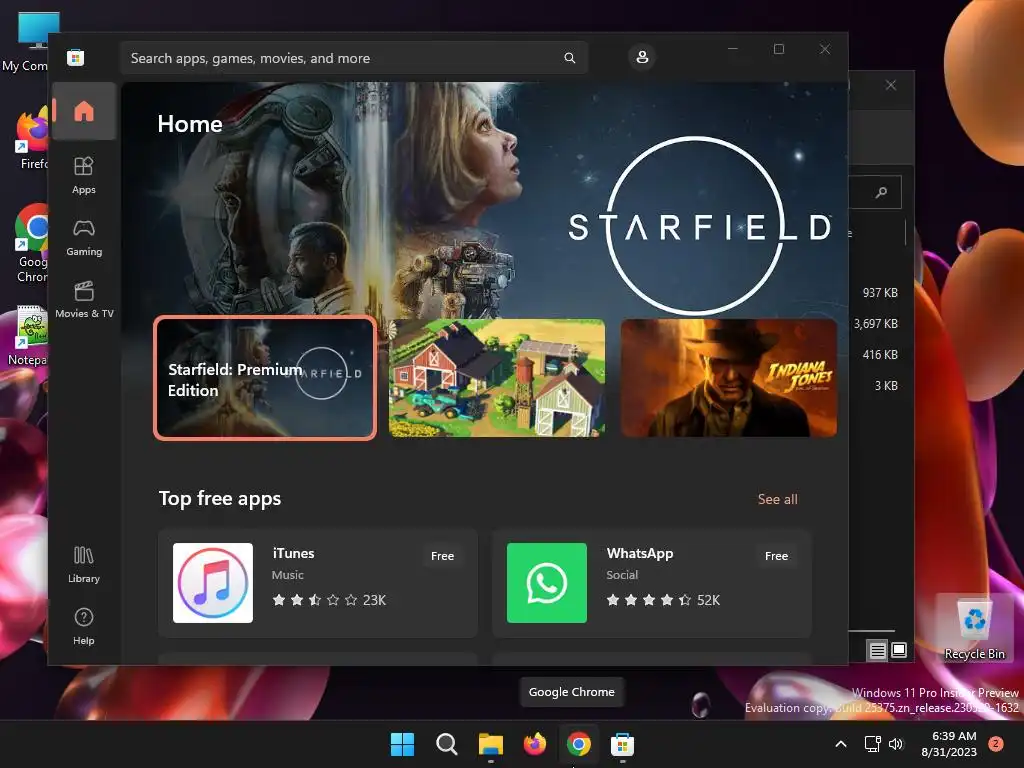Click the iTunes title text
The image size is (1024, 768).
pos(293,553)
